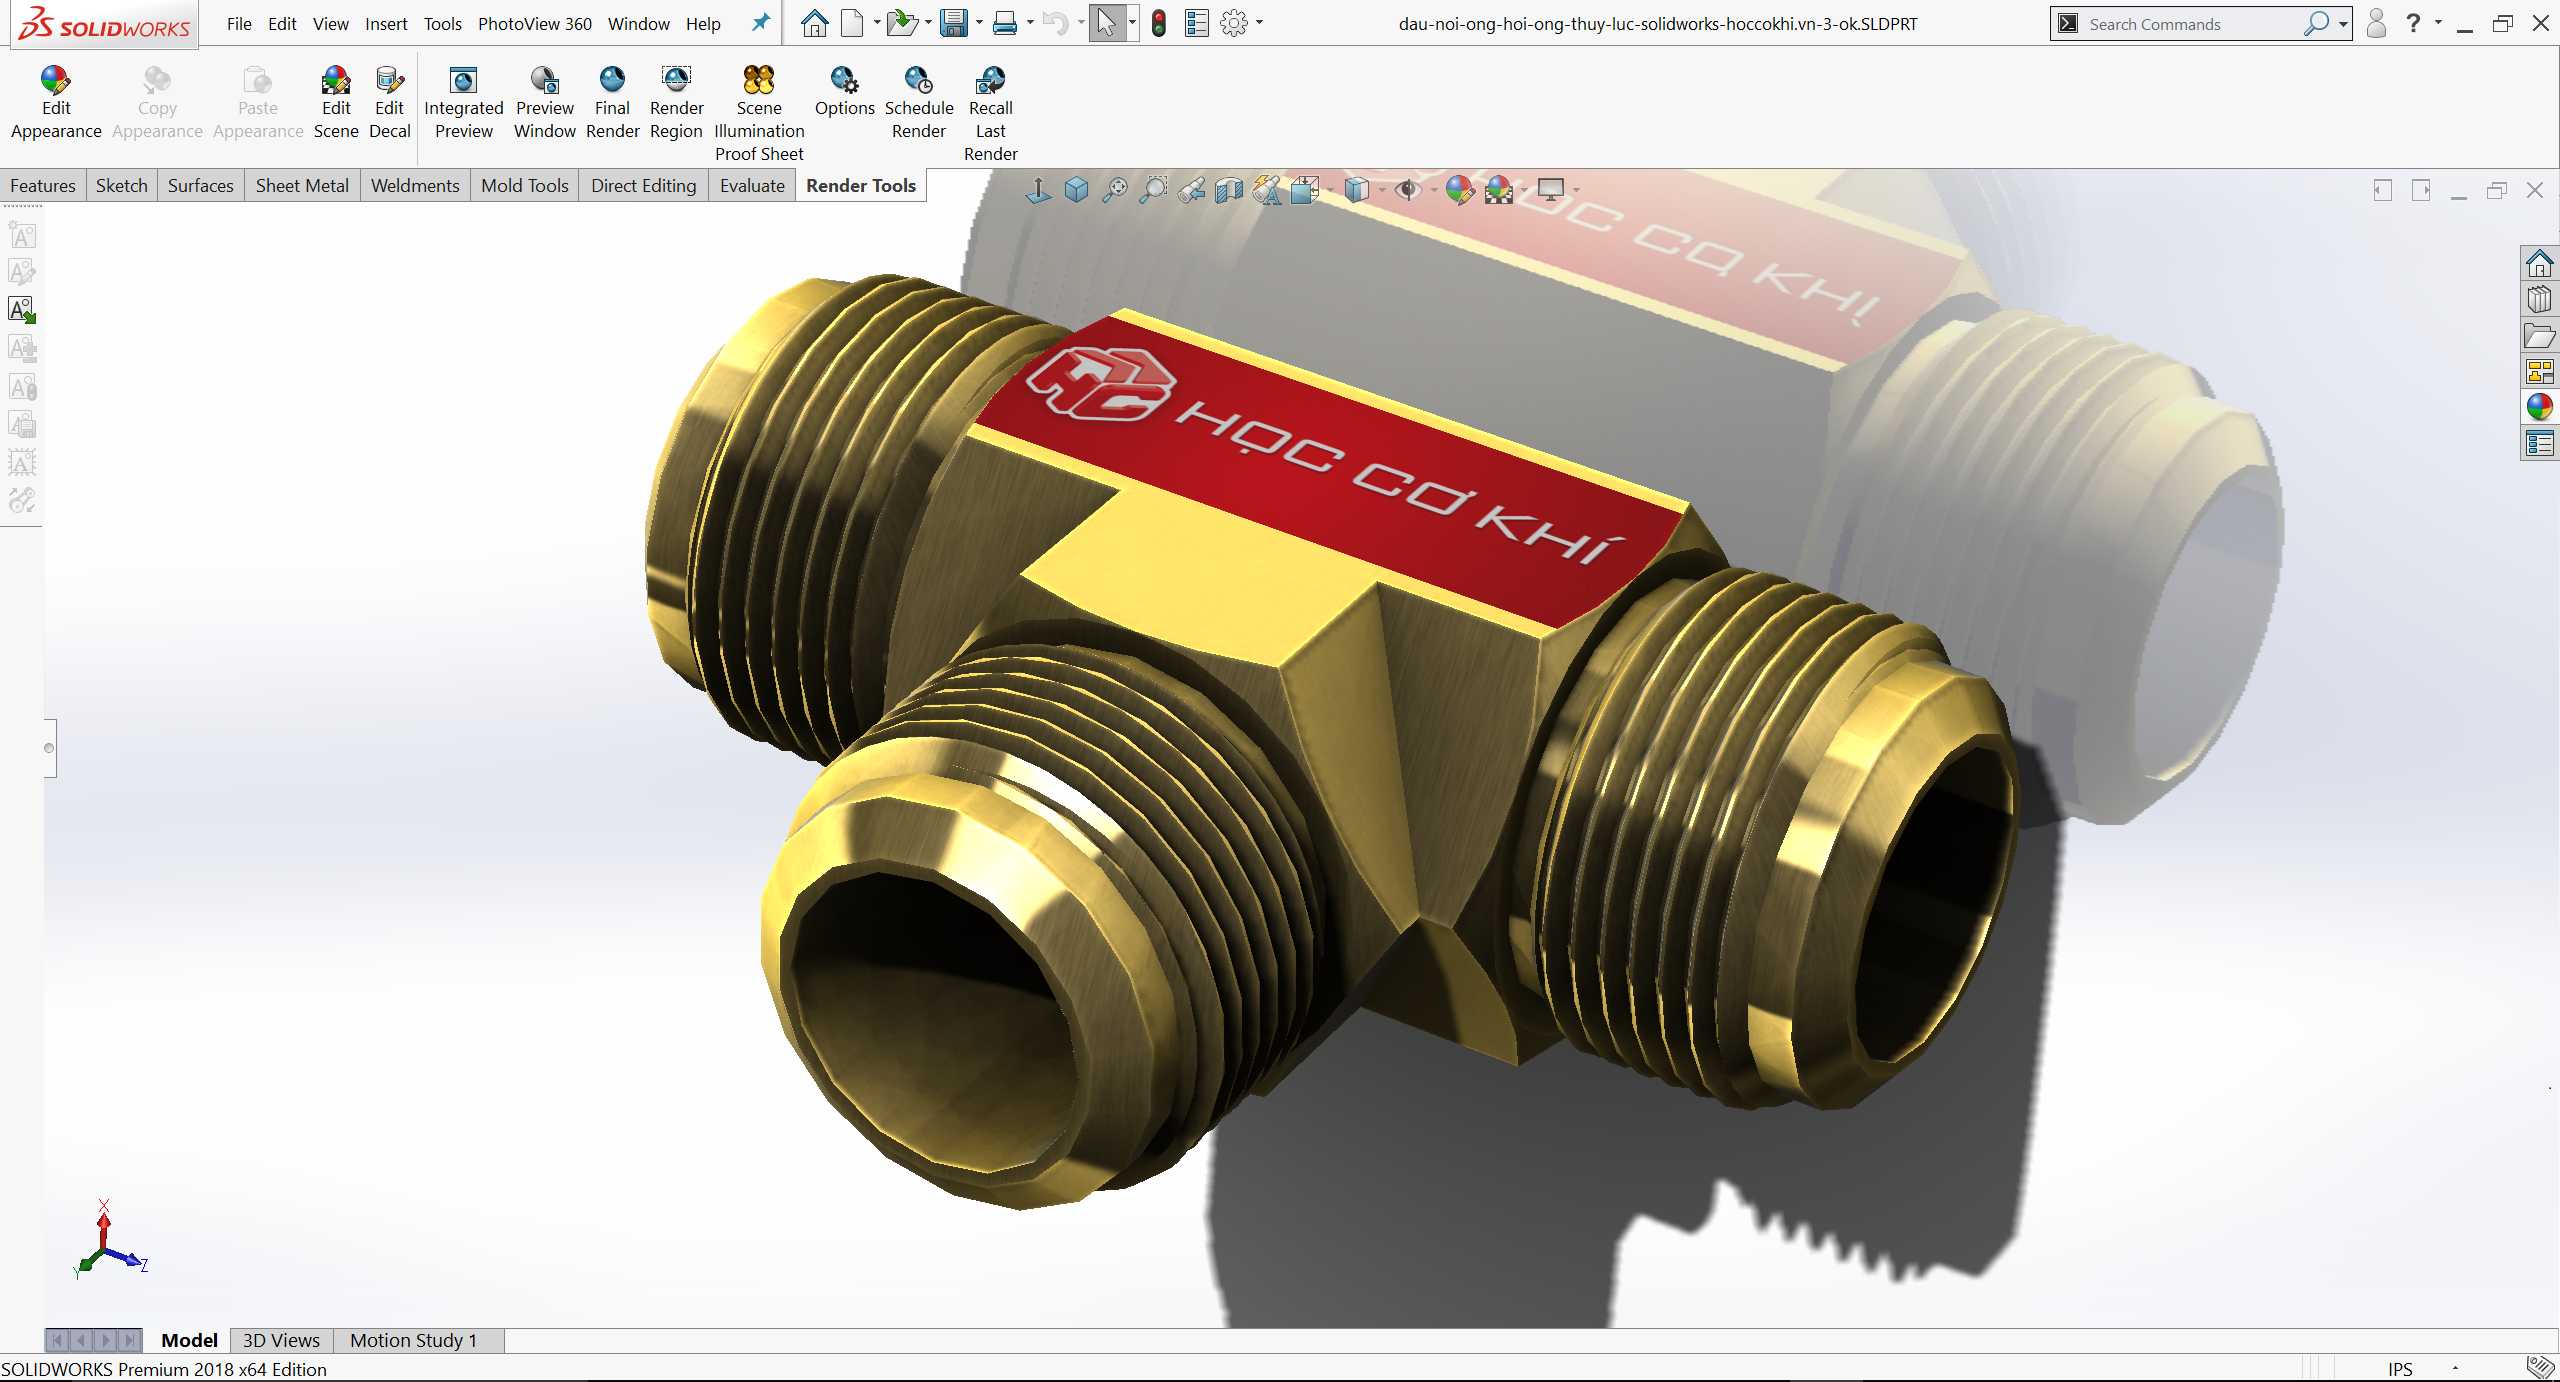The width and height of the screenshot is (2560, 1382).
Task: Create a new document
Action: [852, 23]
